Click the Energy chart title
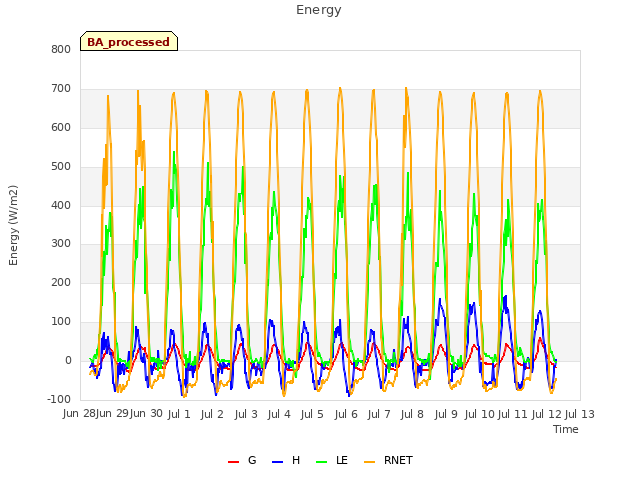 click(318, 10)
